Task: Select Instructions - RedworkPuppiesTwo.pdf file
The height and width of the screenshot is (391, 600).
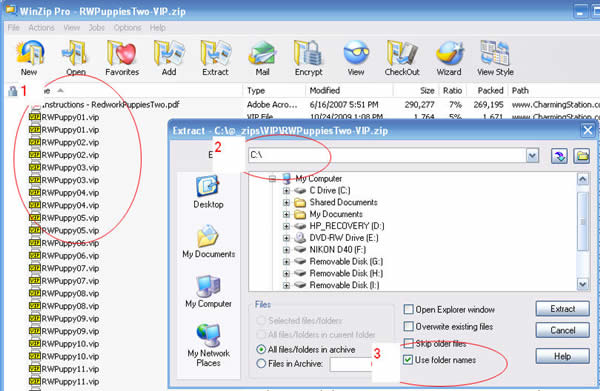Action: [110, 104]
